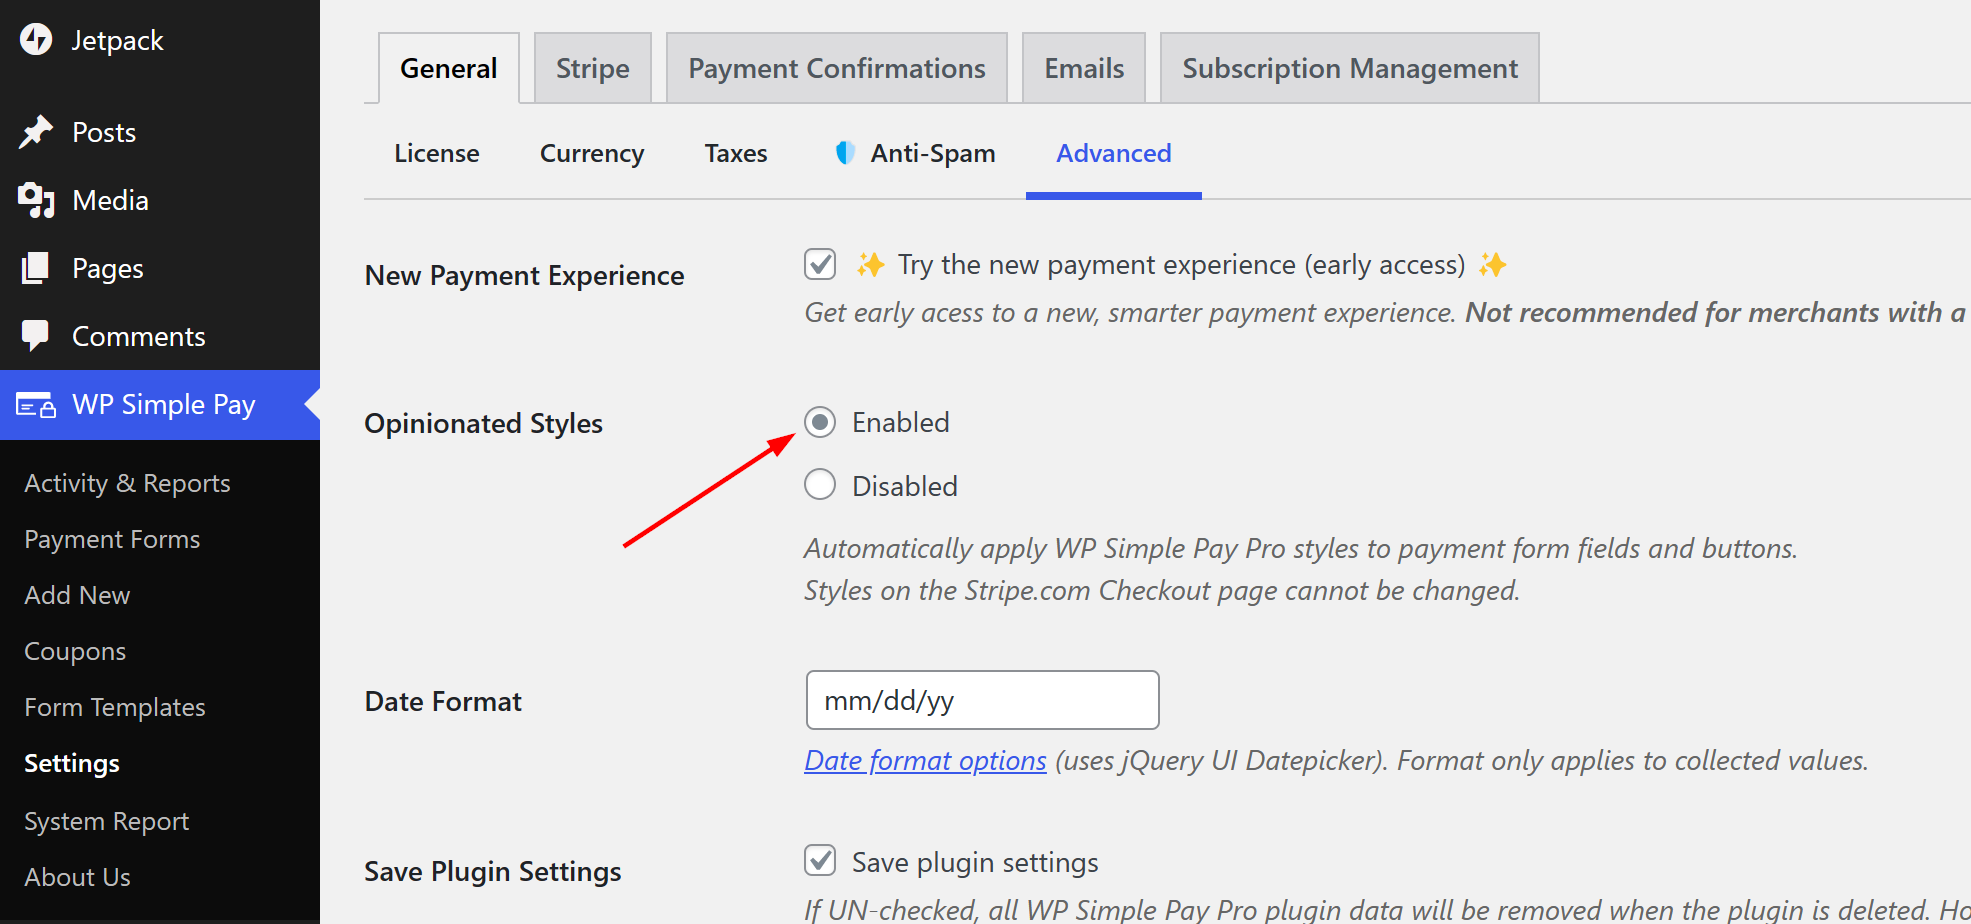The width and height of the screenshot is (1971, 924).
Task: Click the WP Simple Pay card icon
Action: pyautogui.click(x=36, y=405)
